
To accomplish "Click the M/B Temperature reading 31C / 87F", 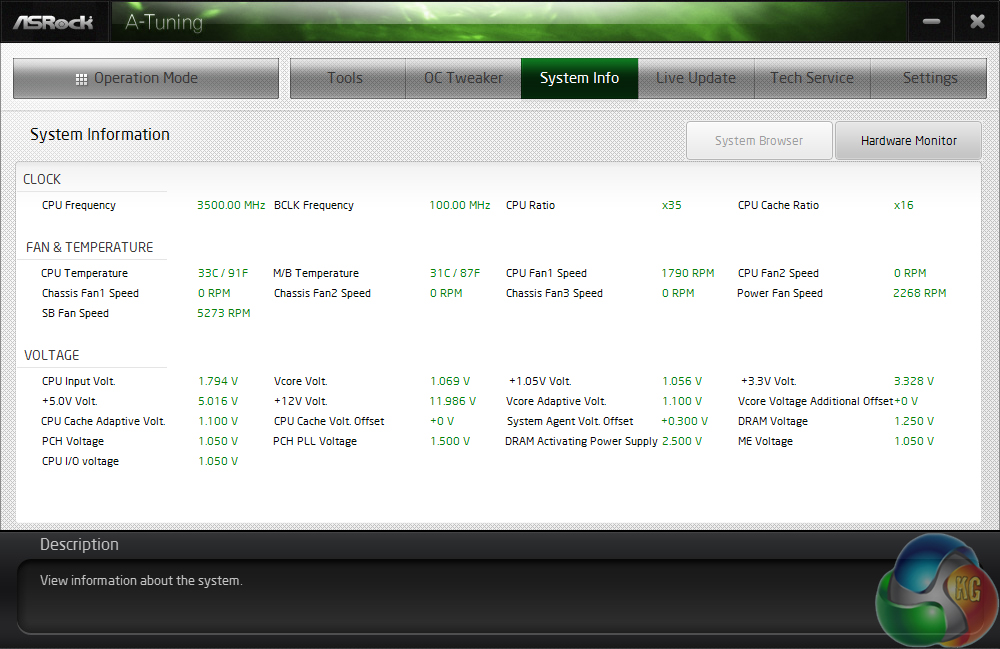I will pos(455,273).
